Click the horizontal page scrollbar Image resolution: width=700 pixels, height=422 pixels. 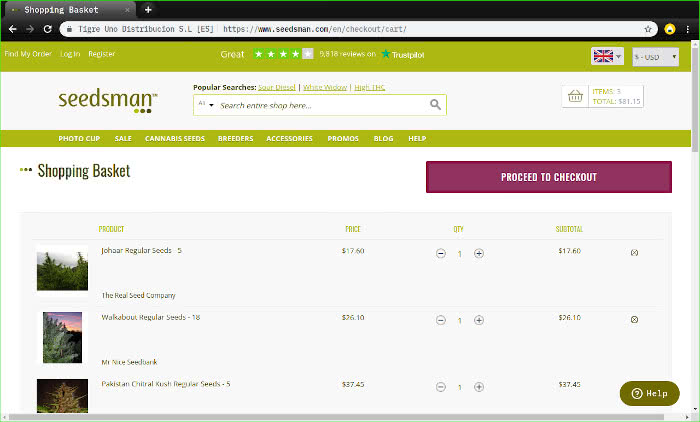[x=336, y=417]
